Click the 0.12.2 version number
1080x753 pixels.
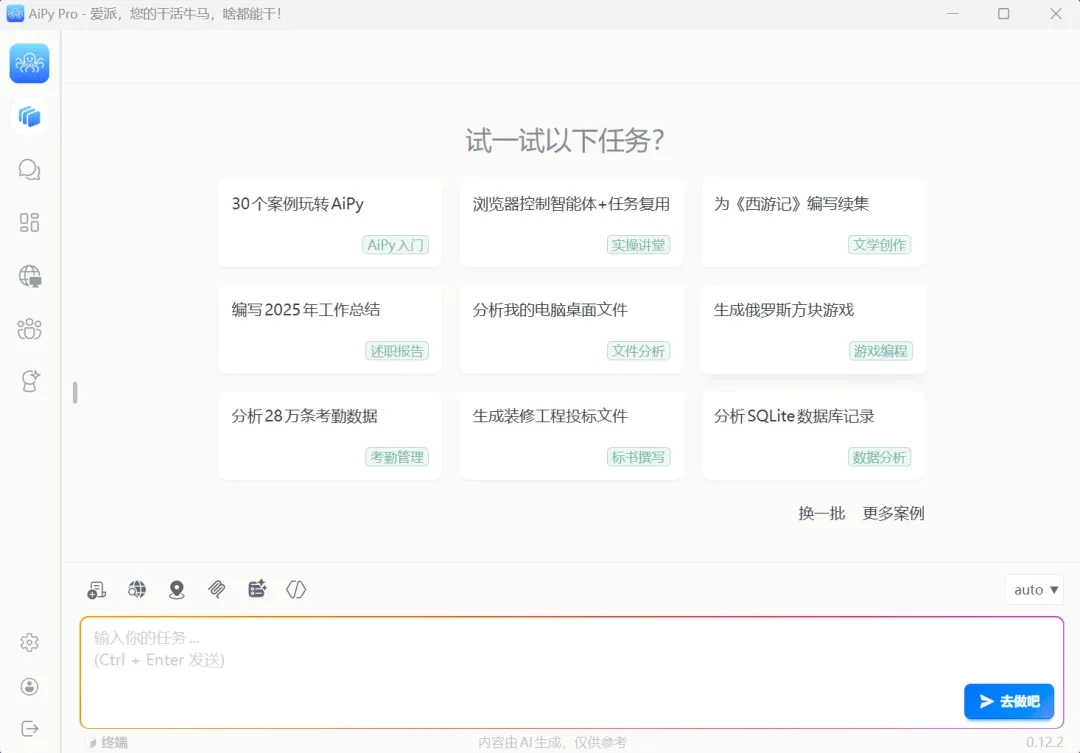point(1044,742)
